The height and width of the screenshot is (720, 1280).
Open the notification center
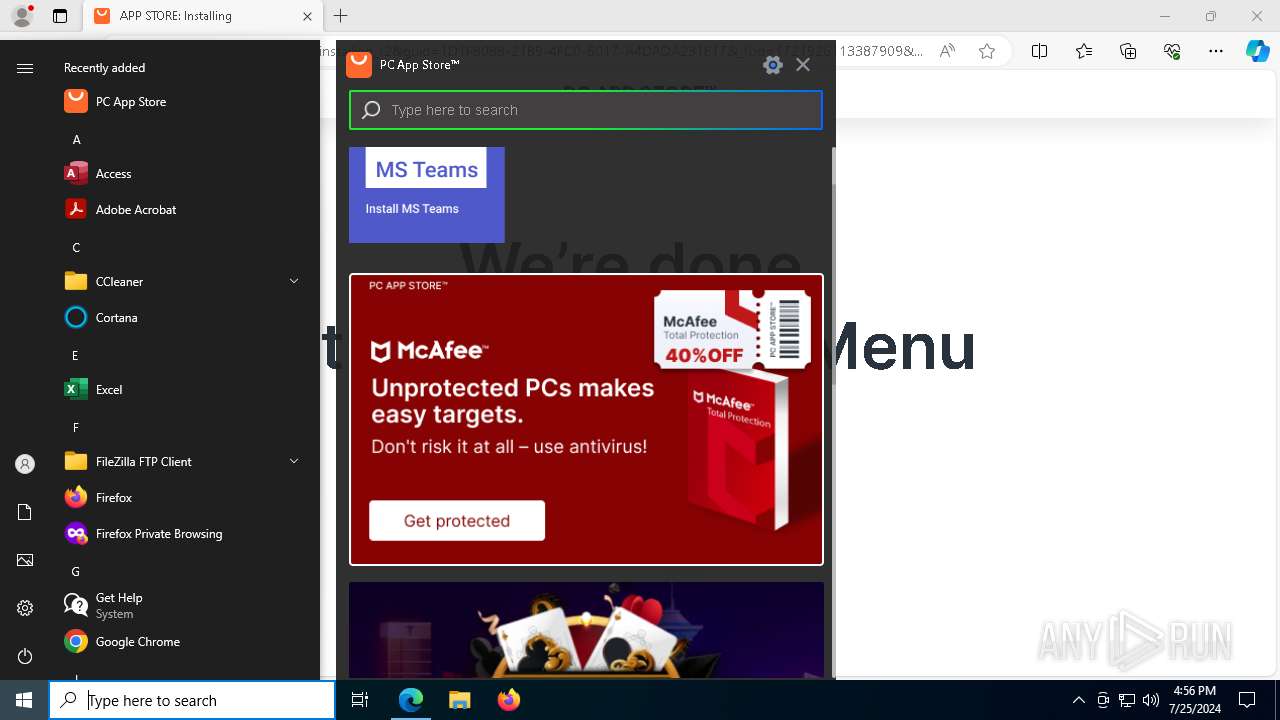pos(1247,700)
